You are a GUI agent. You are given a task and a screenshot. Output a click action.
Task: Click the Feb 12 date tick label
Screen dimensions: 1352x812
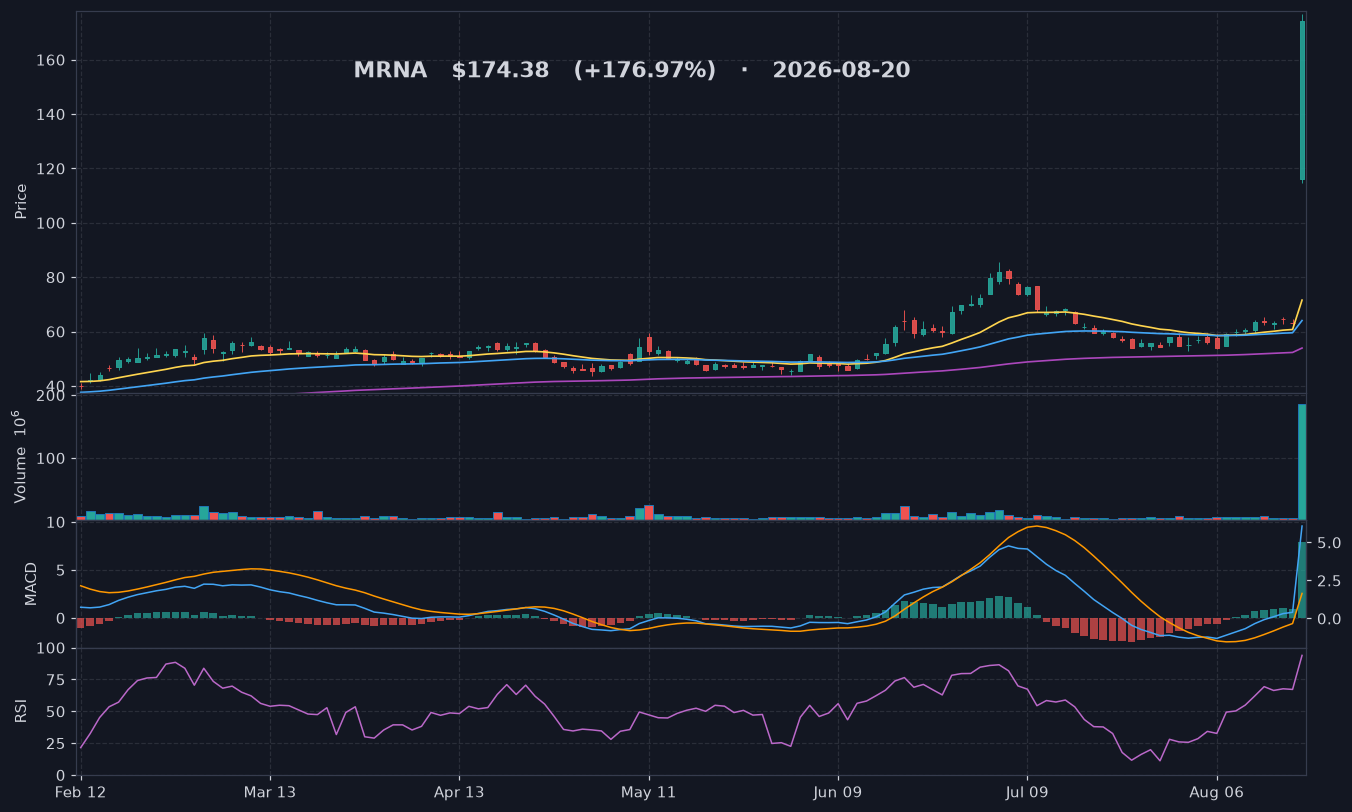pos(81,792)
